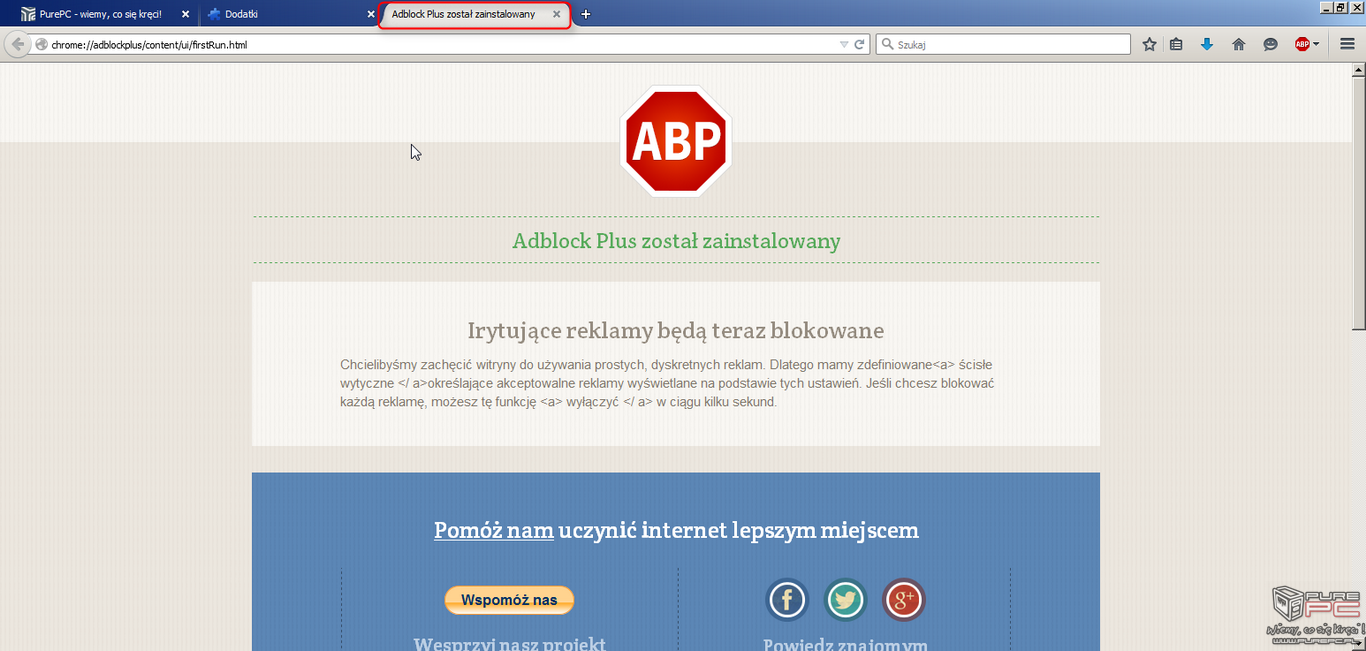Close the Dodatki tab

pyautogui.click(x=371, y=14)
